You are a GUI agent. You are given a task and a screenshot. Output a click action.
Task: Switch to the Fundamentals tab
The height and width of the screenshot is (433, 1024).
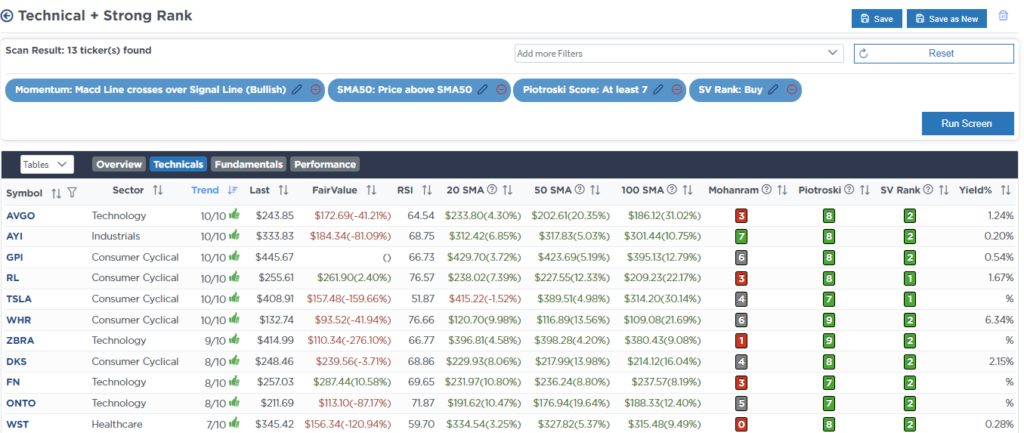[x=248, y=165]
